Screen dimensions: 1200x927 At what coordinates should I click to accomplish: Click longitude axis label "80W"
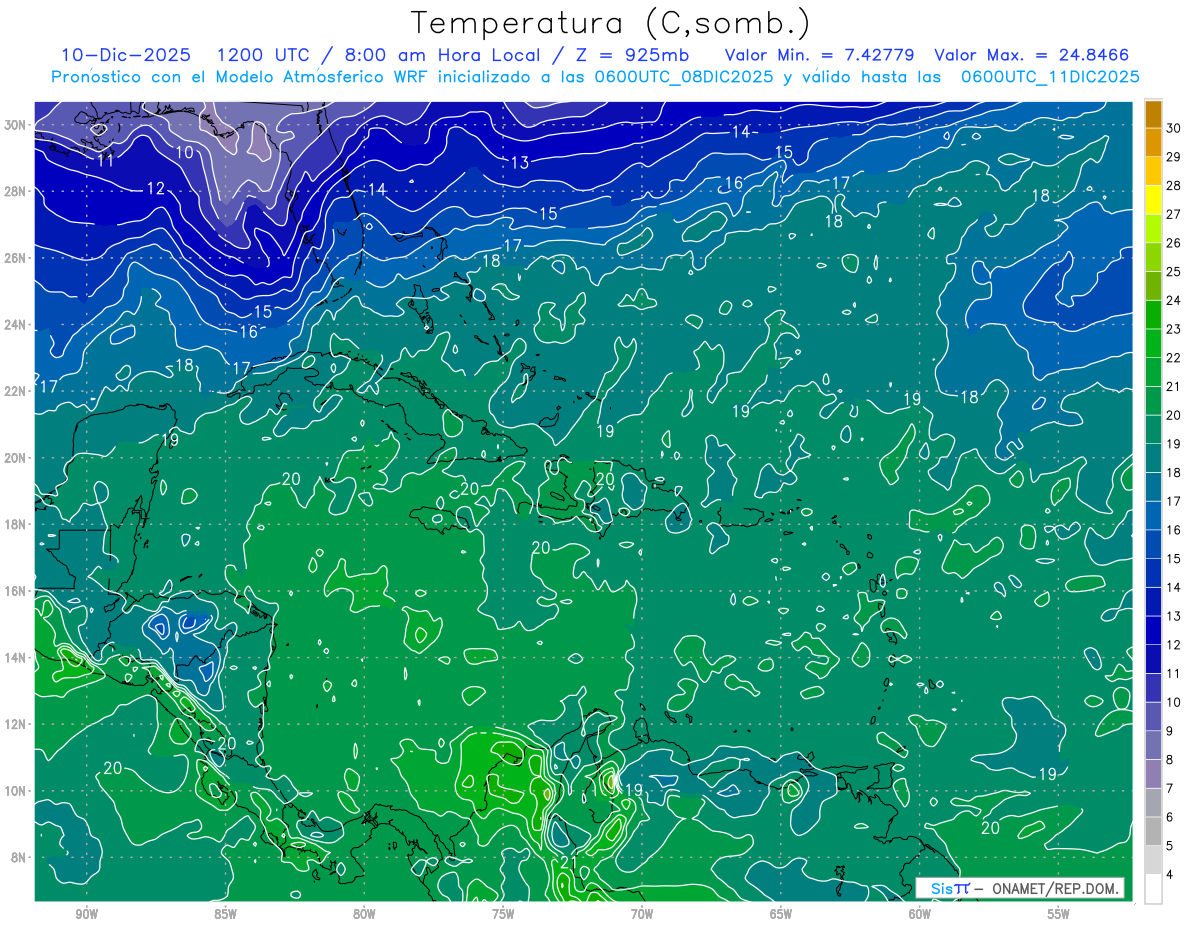[x=364, y=914]
